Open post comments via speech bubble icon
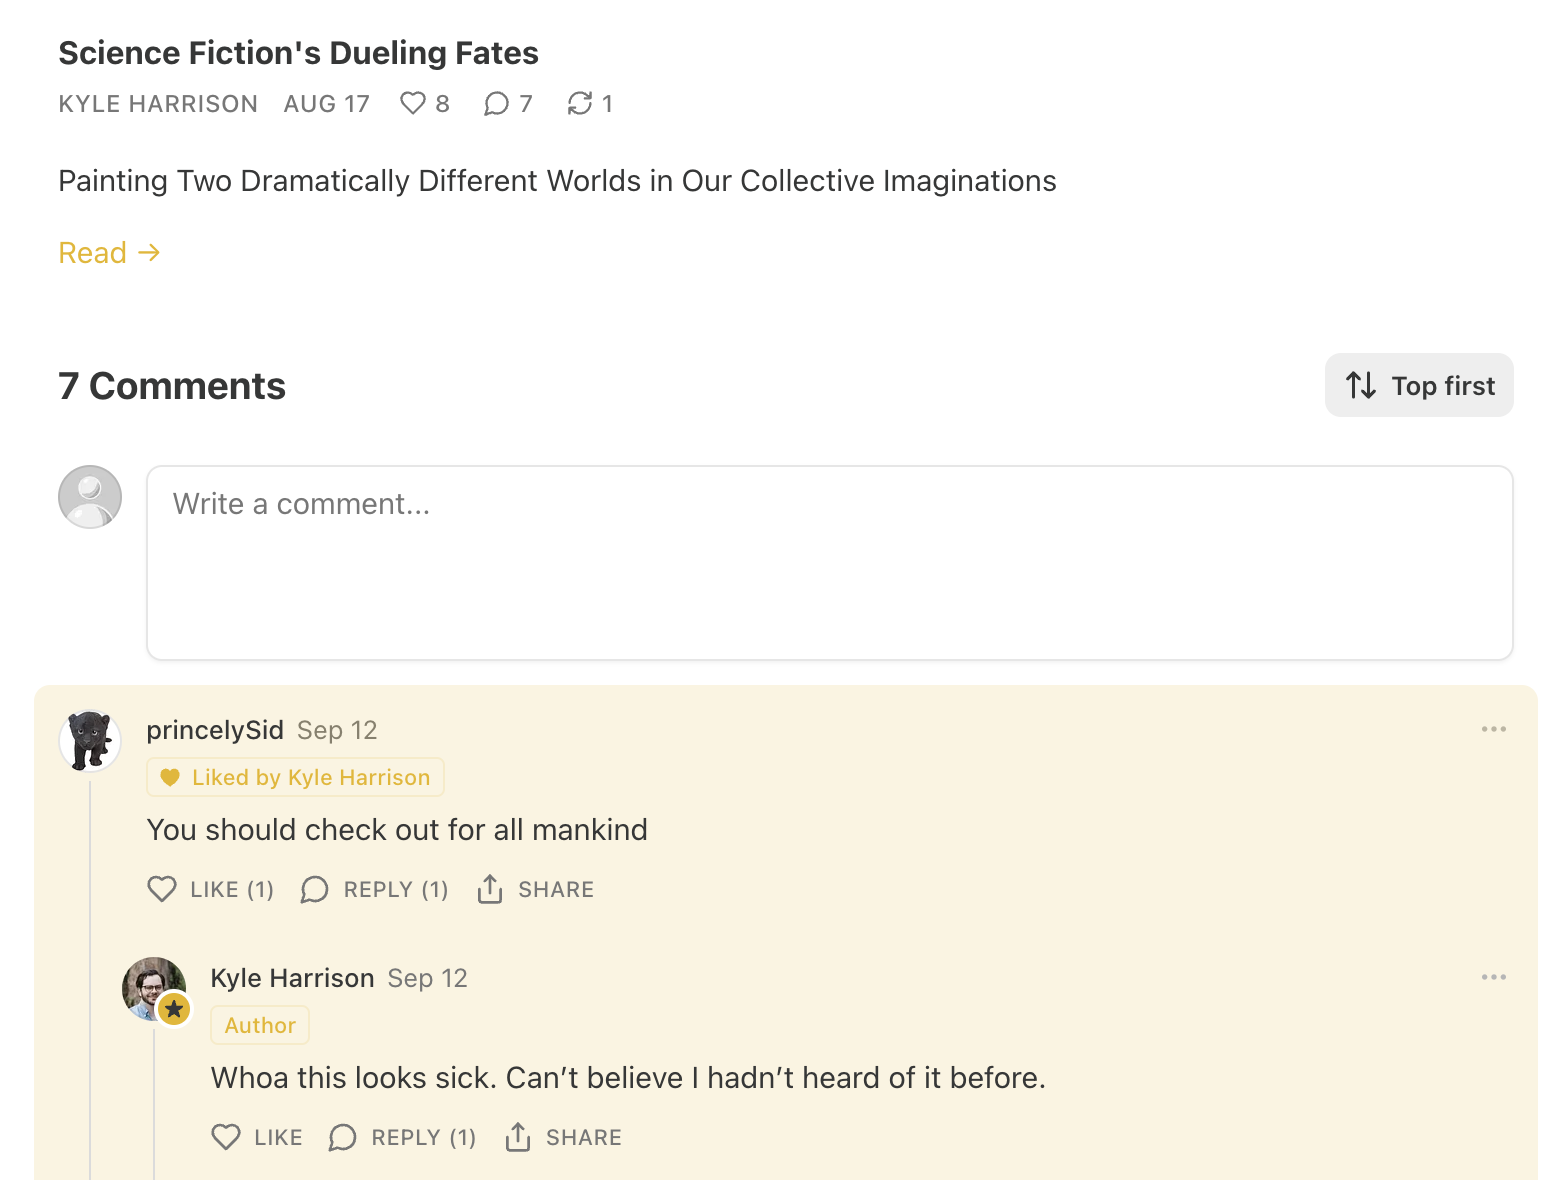1568x1180 pixels. pyautogui.click(x=496, y=103)
